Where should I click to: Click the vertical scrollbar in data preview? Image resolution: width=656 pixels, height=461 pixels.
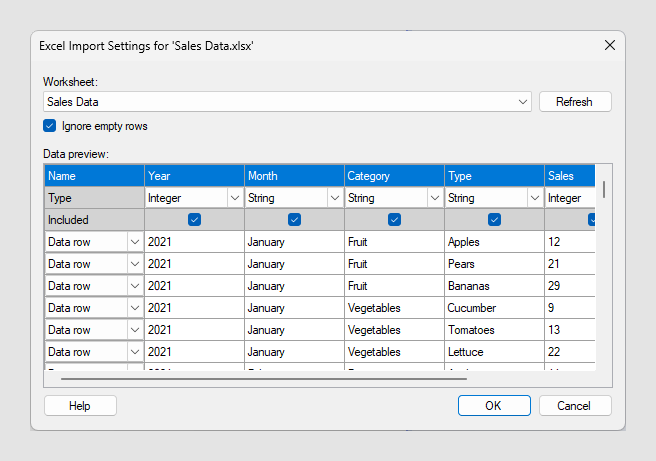point(604,189)
